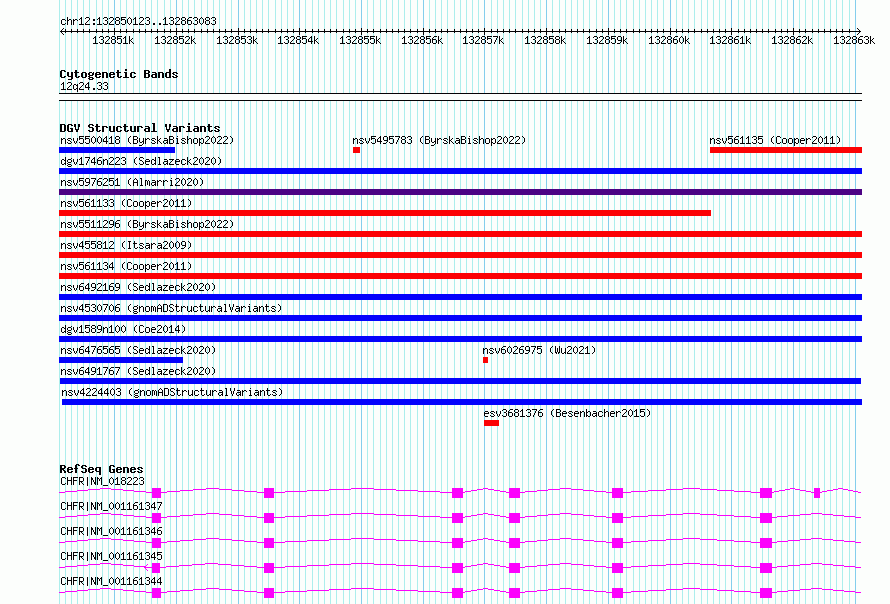890x604 pixels.
Task: Open the dgv1746n223 (Sedlazeck2020) label link
Action: [141, 161]
